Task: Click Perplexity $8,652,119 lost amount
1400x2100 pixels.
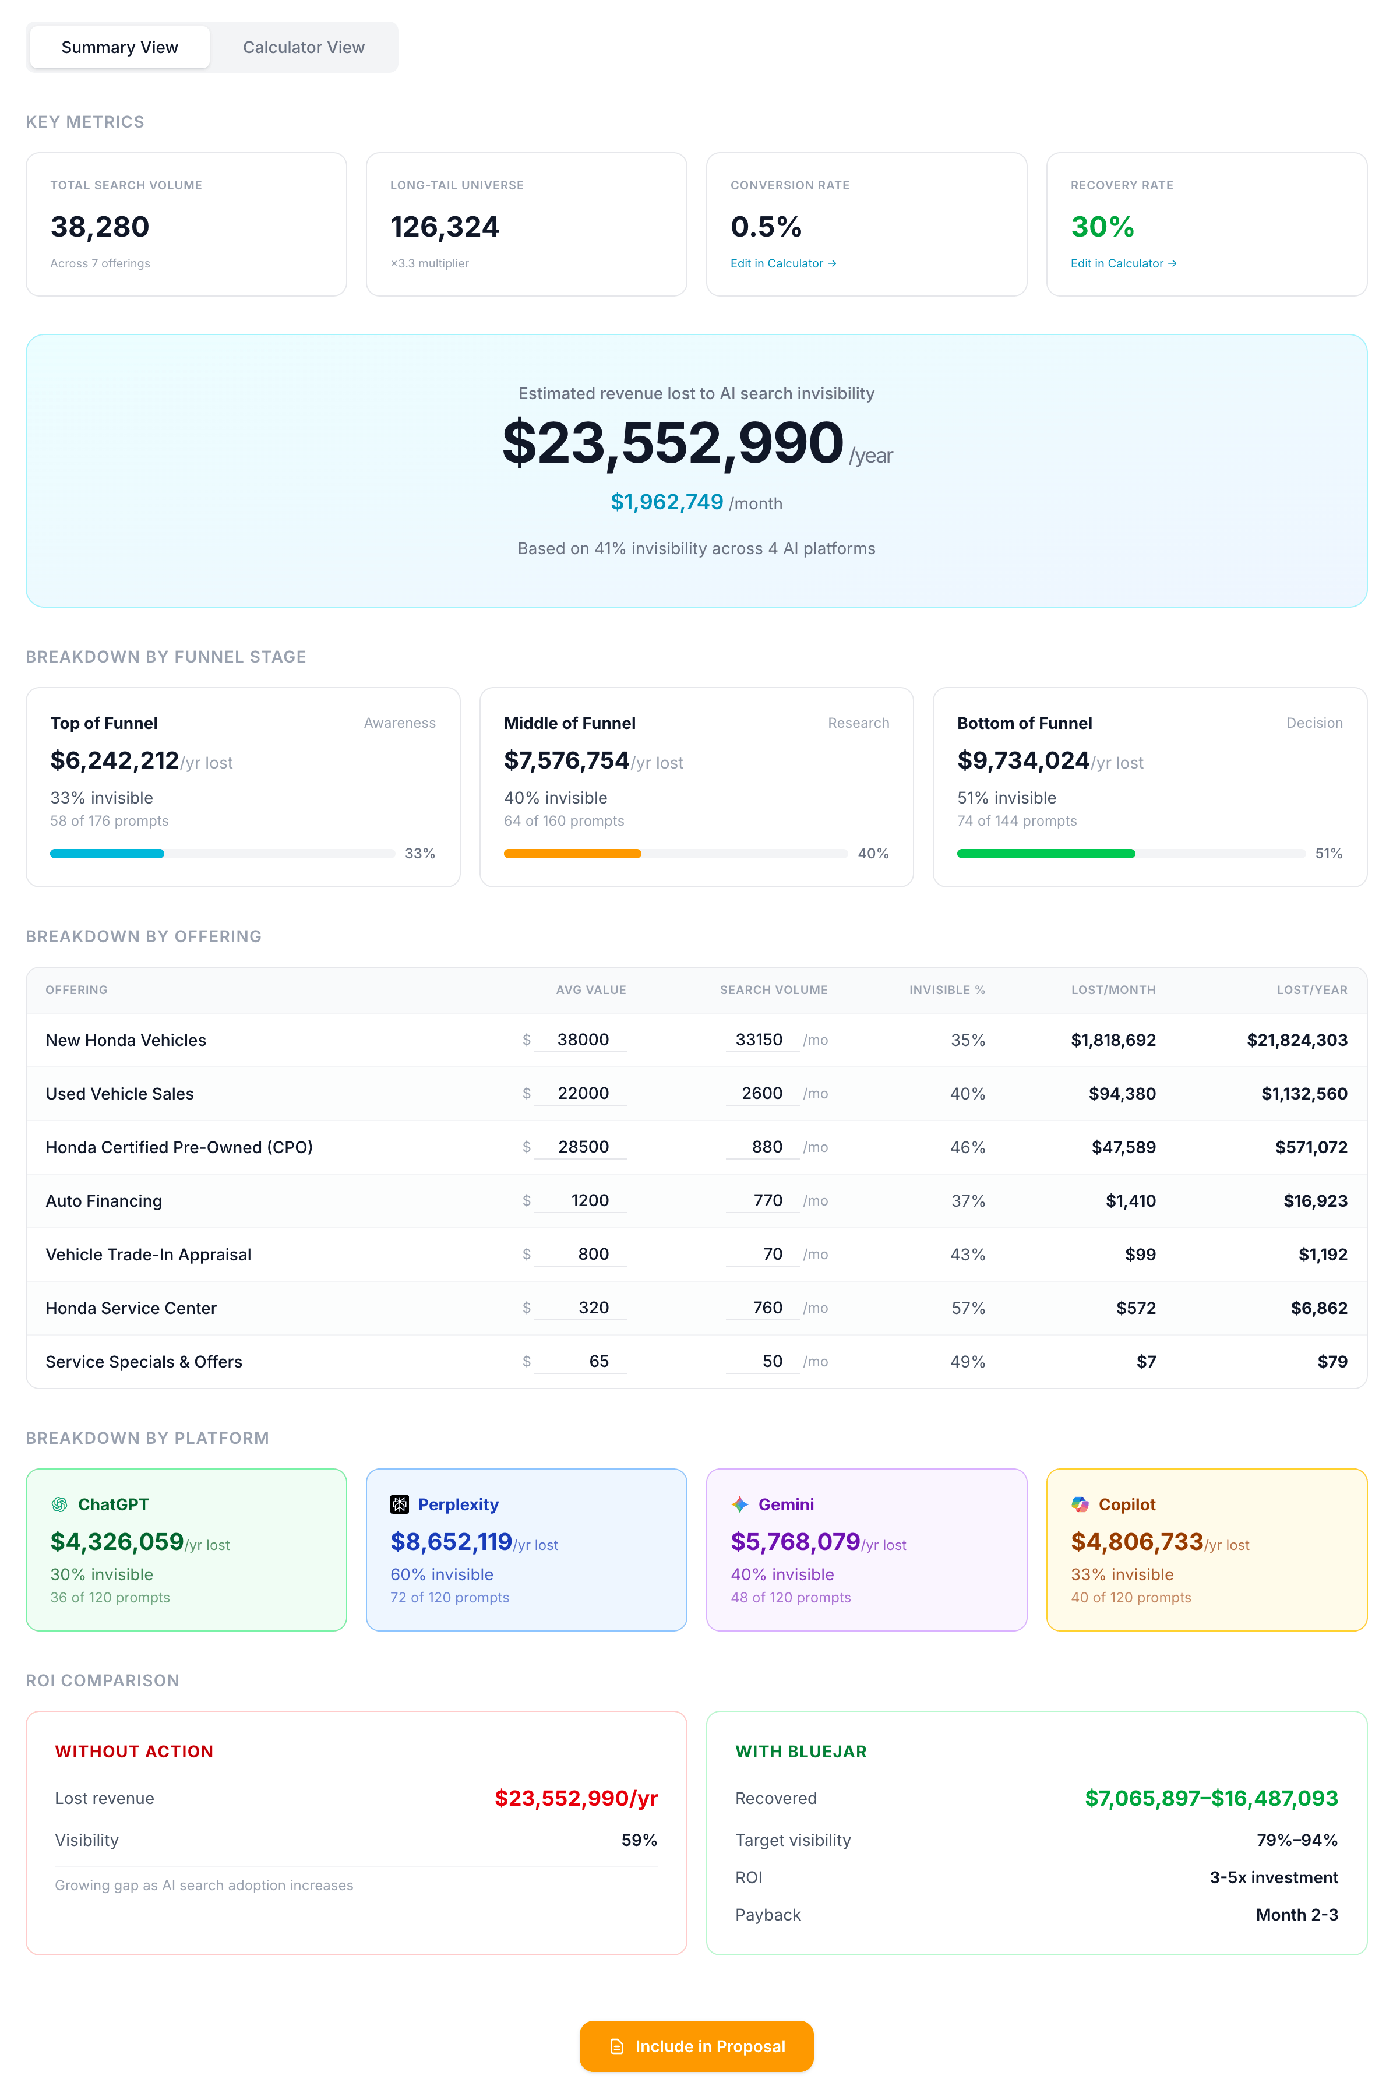Action: [451, 1542]
